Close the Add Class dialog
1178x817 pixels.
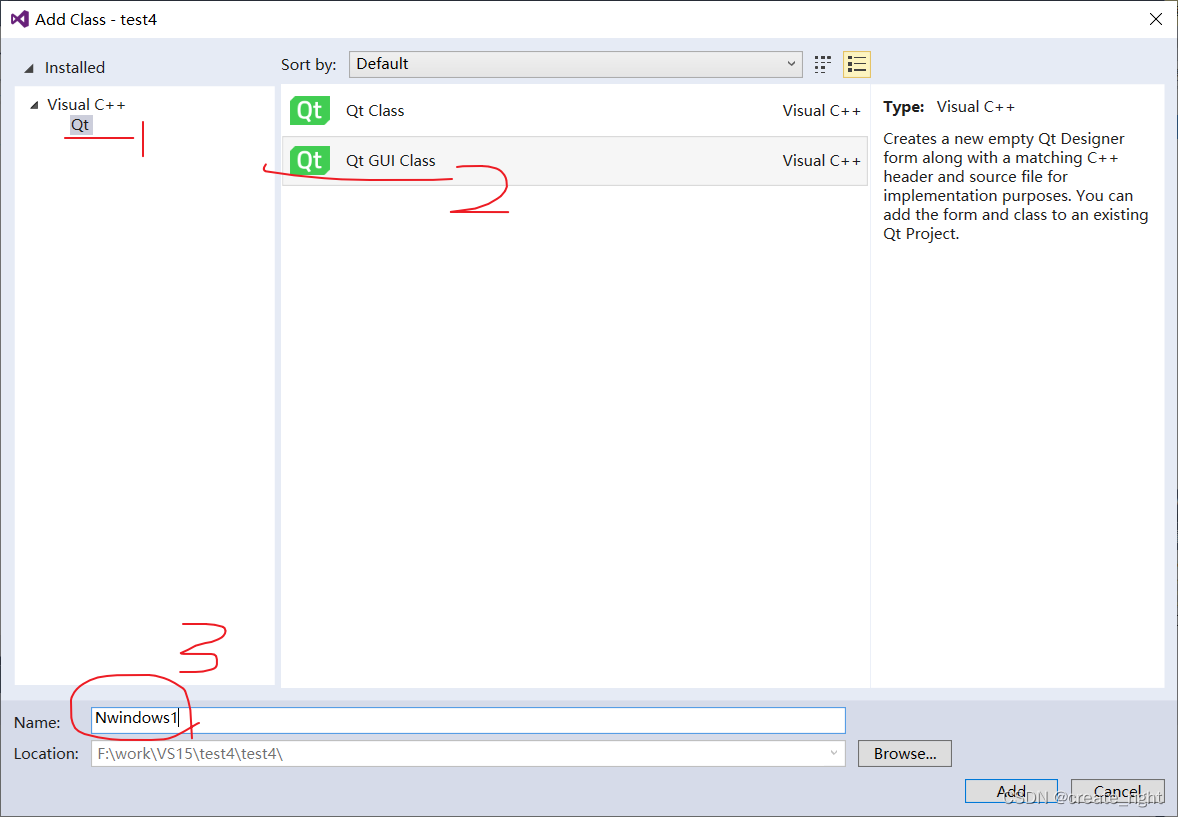click(x=1155, y=20)
